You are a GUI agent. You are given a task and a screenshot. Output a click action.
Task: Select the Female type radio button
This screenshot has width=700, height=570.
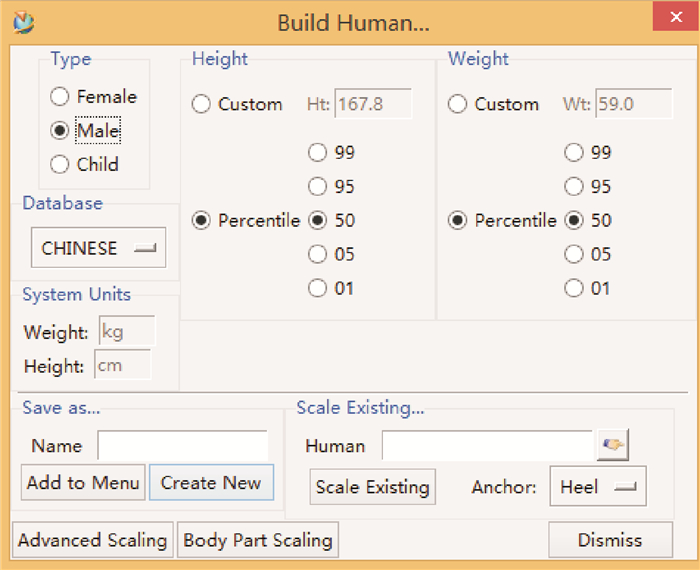(60, 97)
